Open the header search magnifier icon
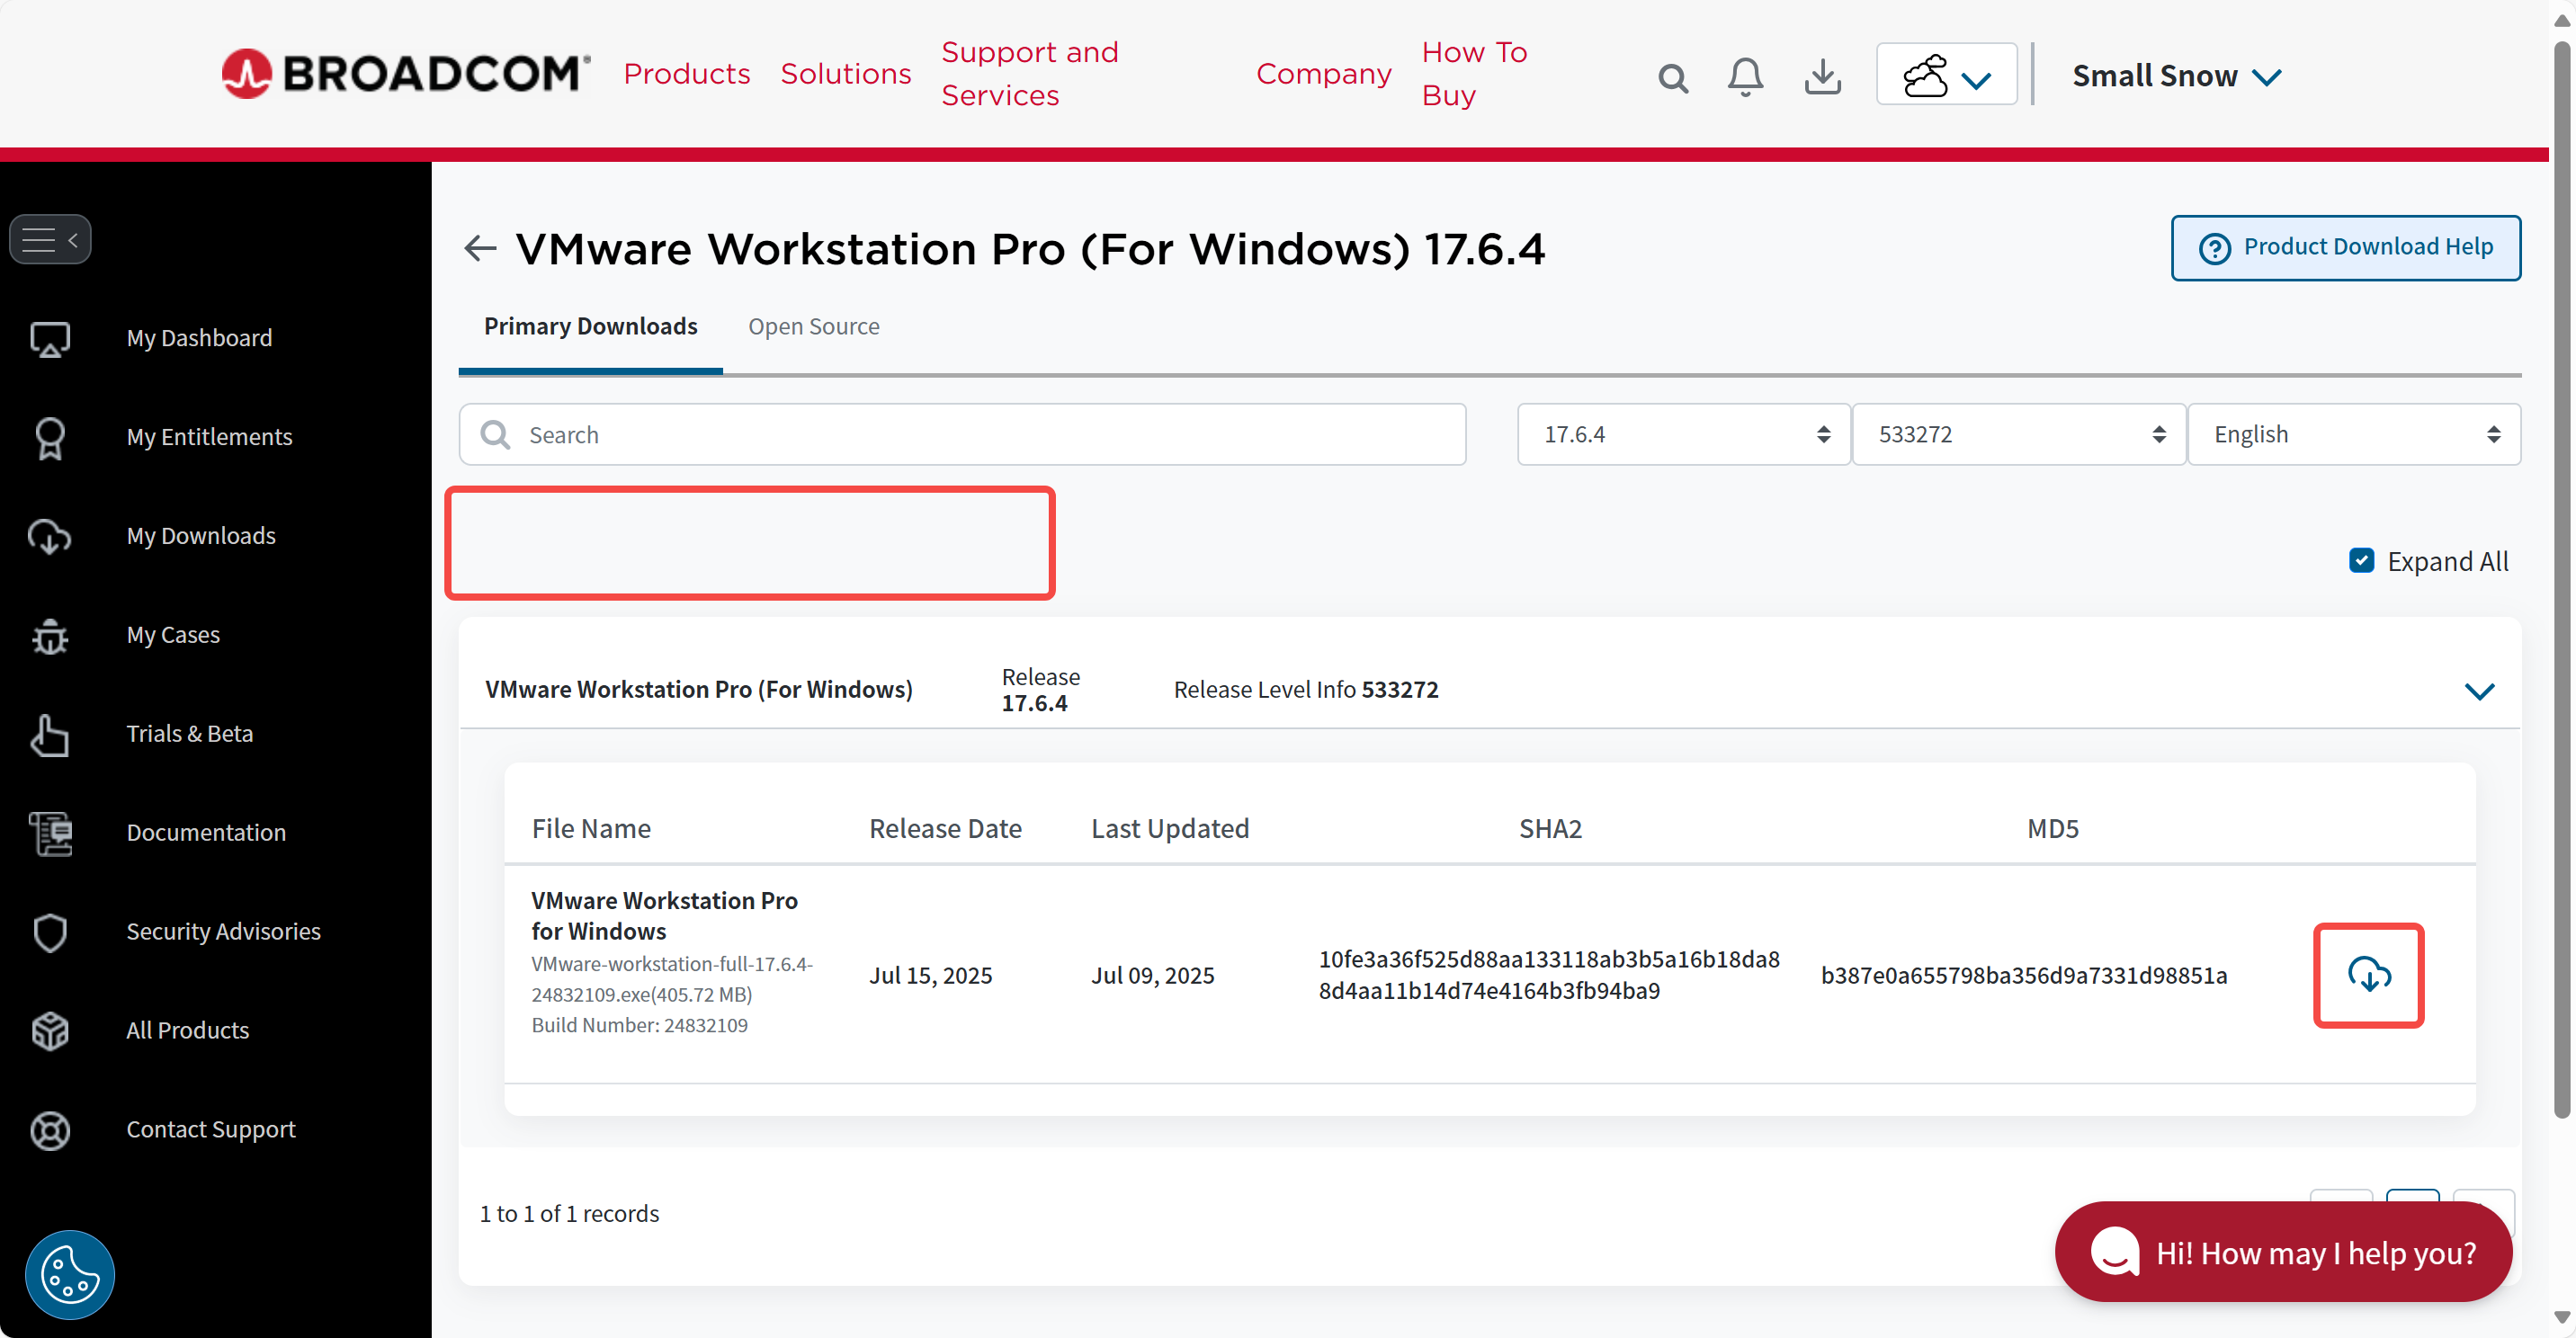This screenshot has height=1338, width=2576. tap(1673, 77)
